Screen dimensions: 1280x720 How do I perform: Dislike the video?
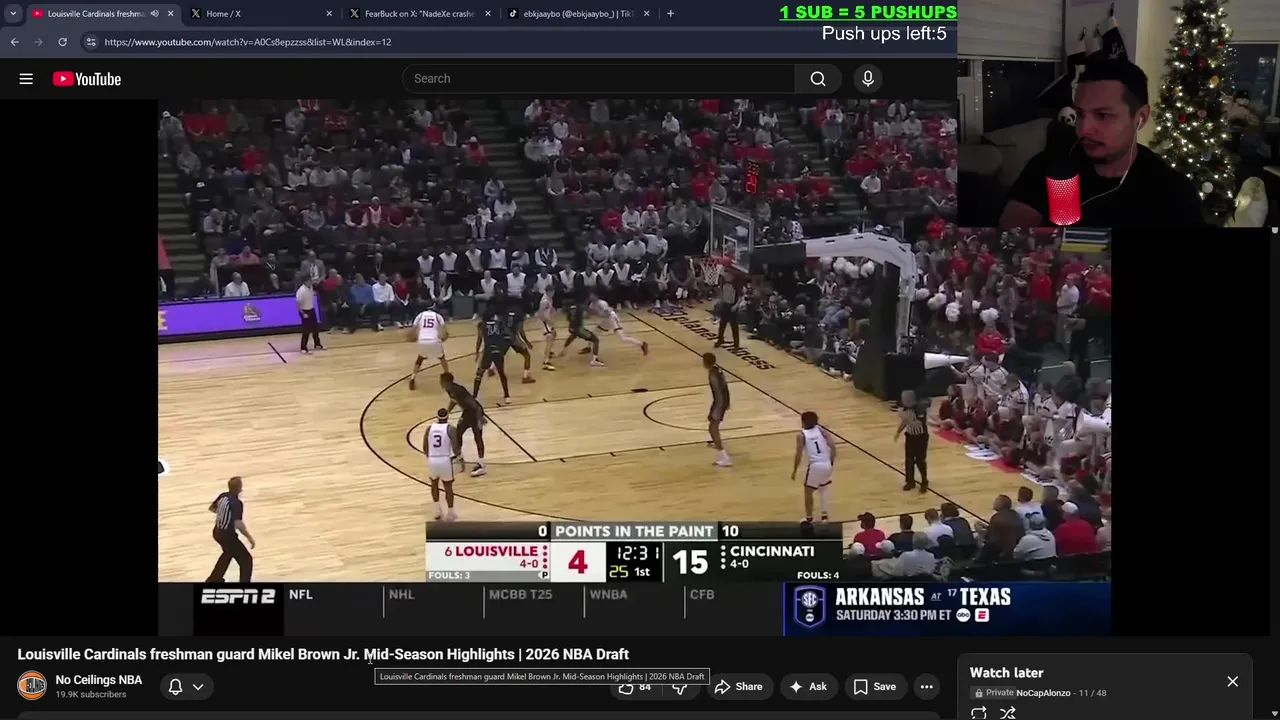680,687
